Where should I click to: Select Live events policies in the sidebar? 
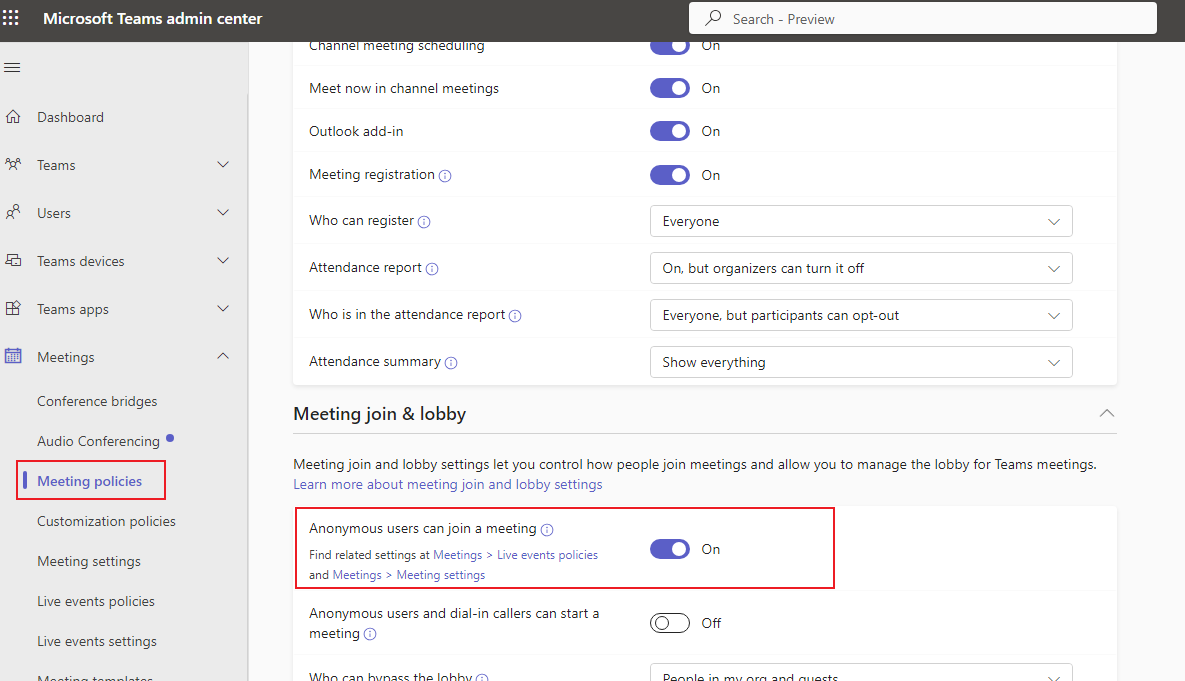click(x=95, y=601)
